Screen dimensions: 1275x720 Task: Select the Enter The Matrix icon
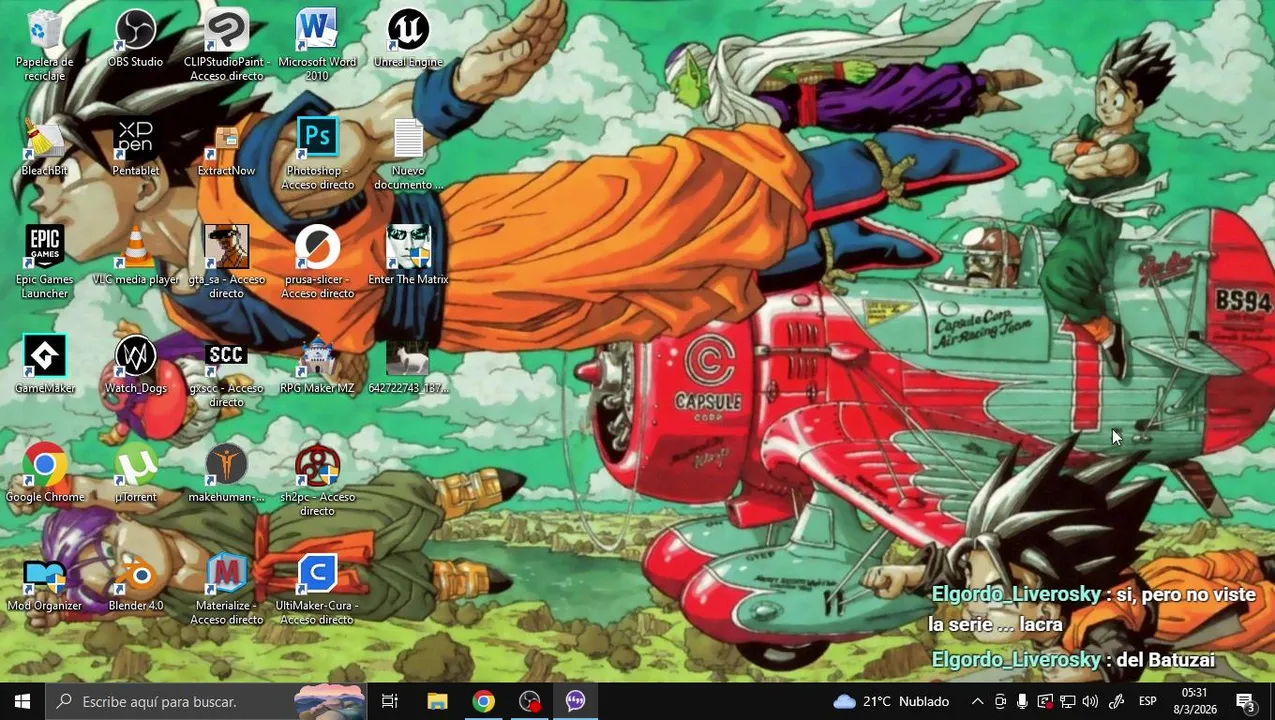point(408,256)
